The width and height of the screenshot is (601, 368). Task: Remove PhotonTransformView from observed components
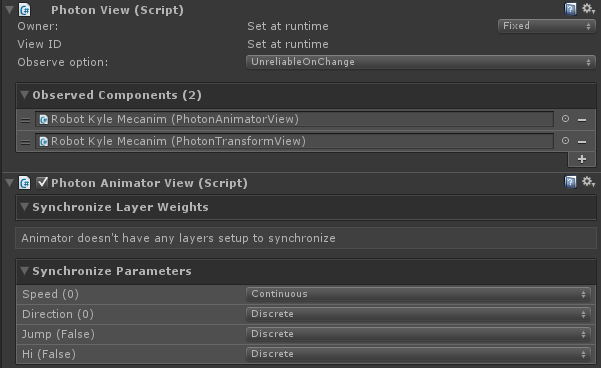[582, 142]
